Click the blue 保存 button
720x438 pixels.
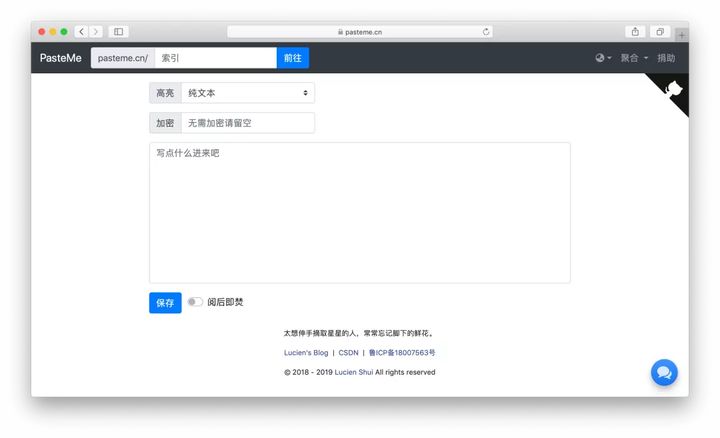click(x=165, y=303)
